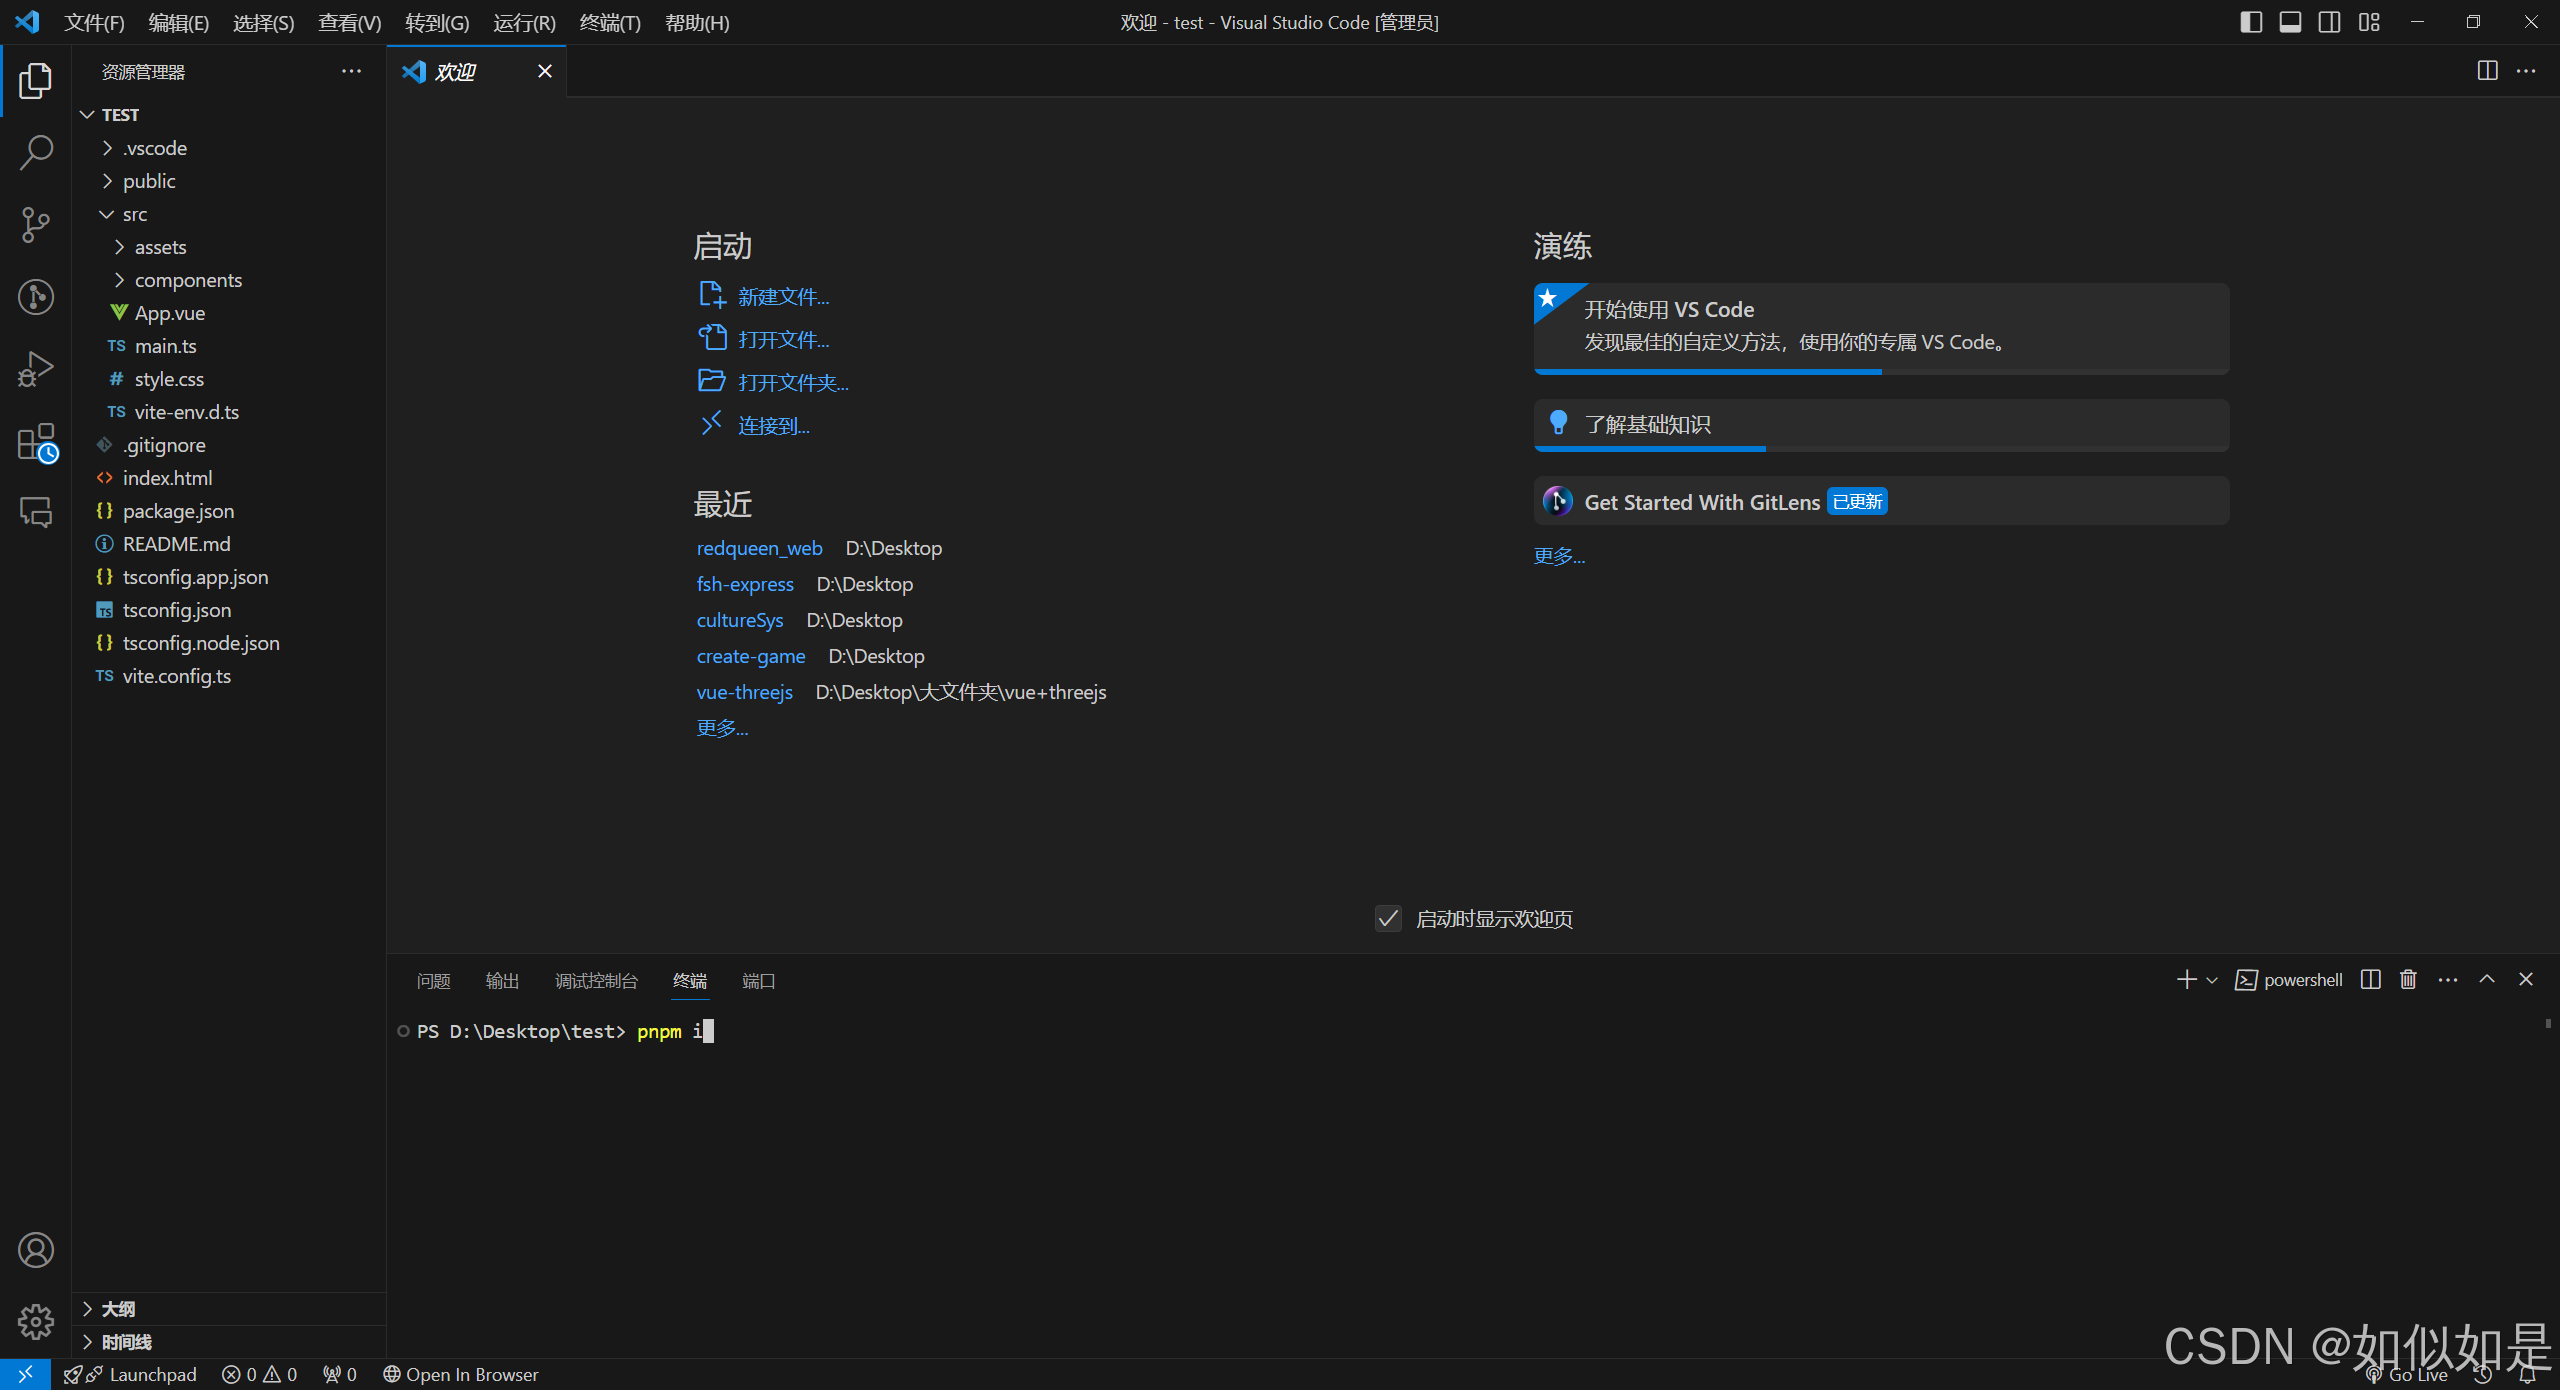Image resolution: width=2560 pixels, height=1390 pixels.
Task: Click the Manage settings gear icon
Action: point(36,1321)
